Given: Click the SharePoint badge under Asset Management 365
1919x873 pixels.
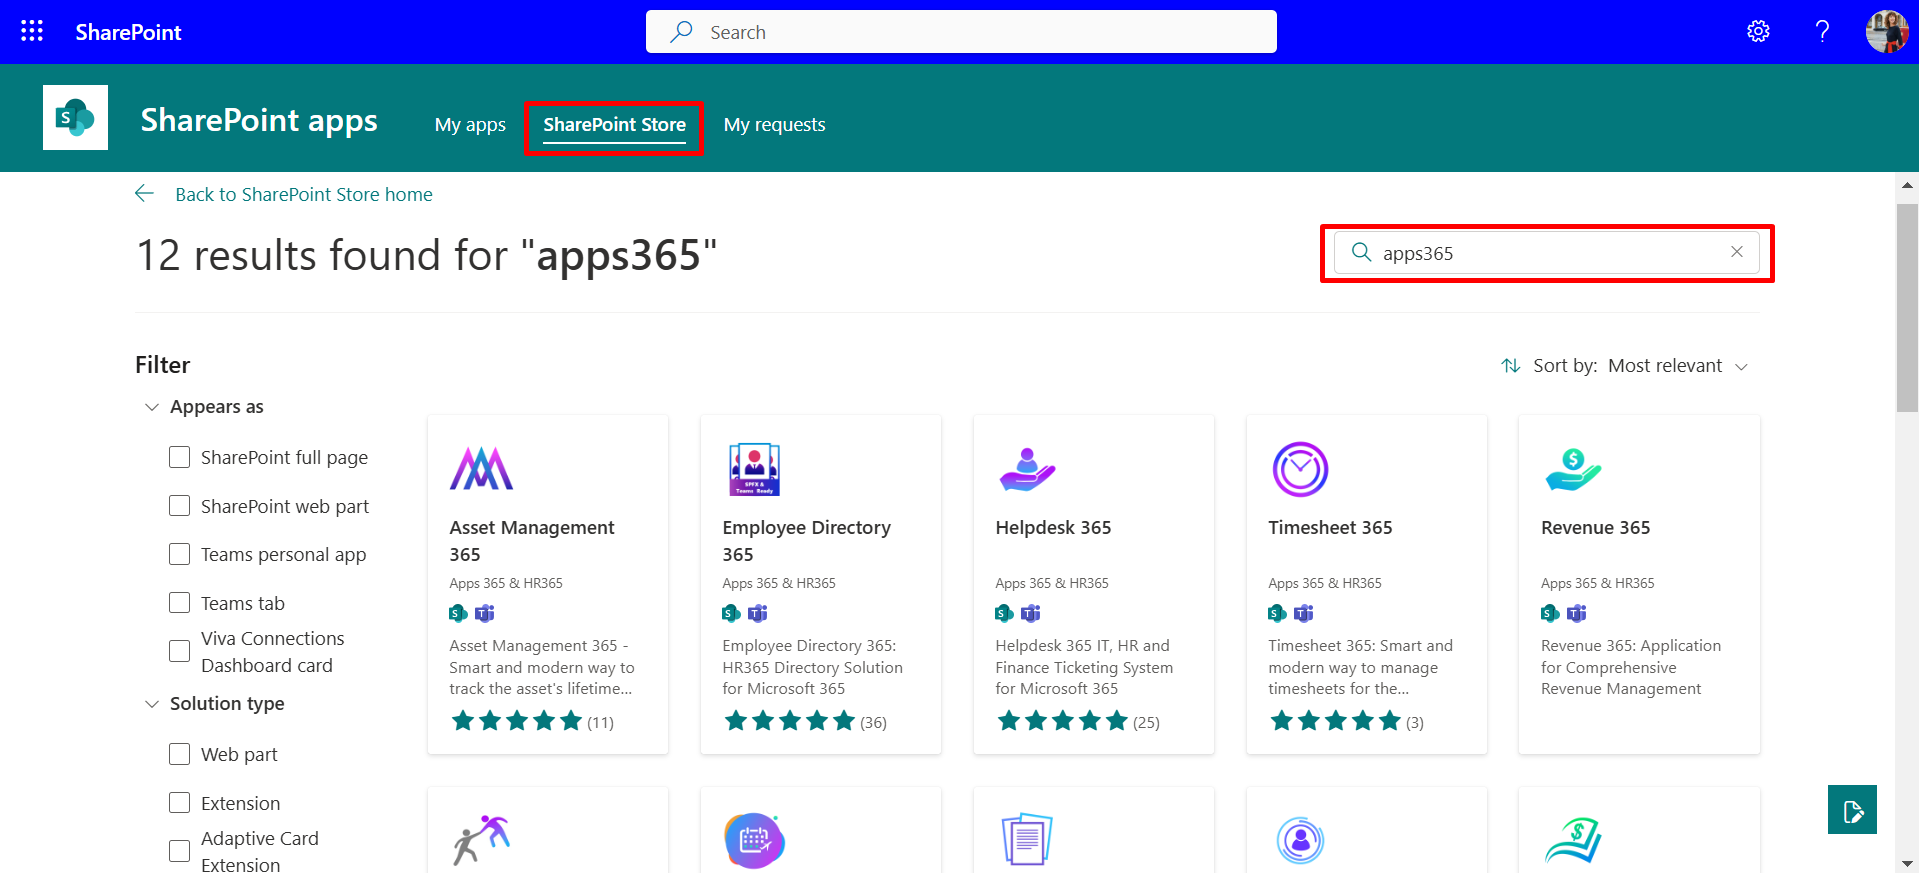Looking at the screenshot, I should (x=458, y=613).
